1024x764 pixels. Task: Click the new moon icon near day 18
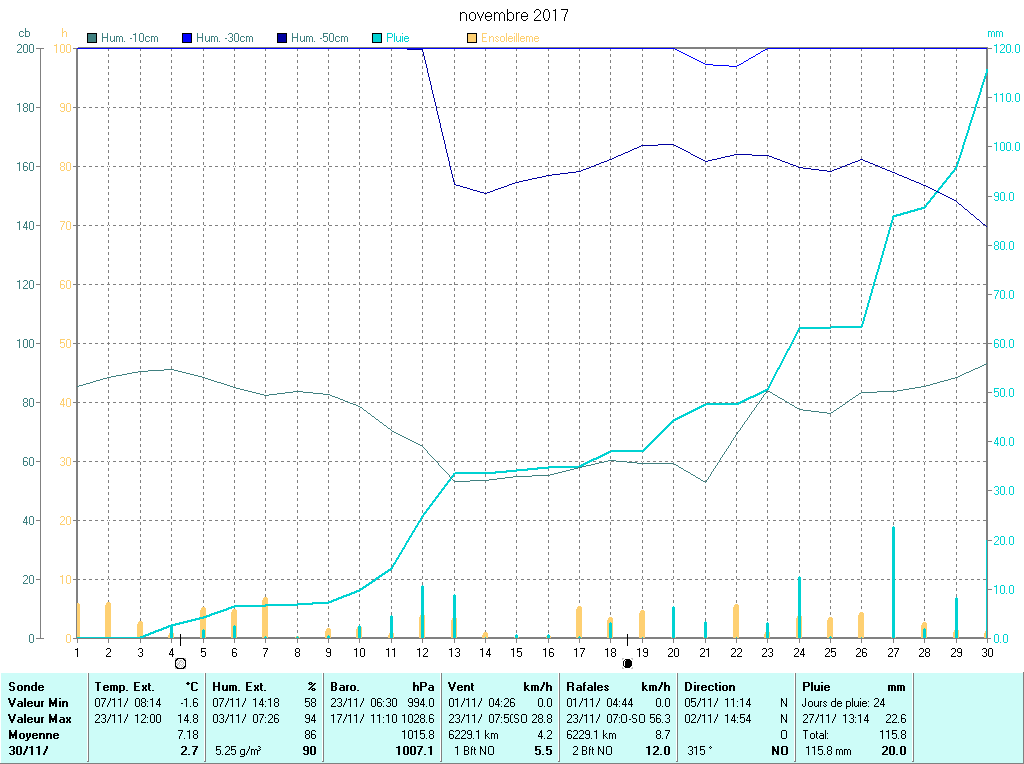627,663
